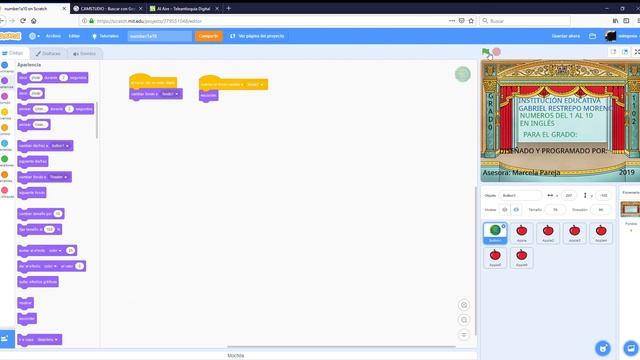Select the Movimiento blue category circle

(x=4, y=65)
